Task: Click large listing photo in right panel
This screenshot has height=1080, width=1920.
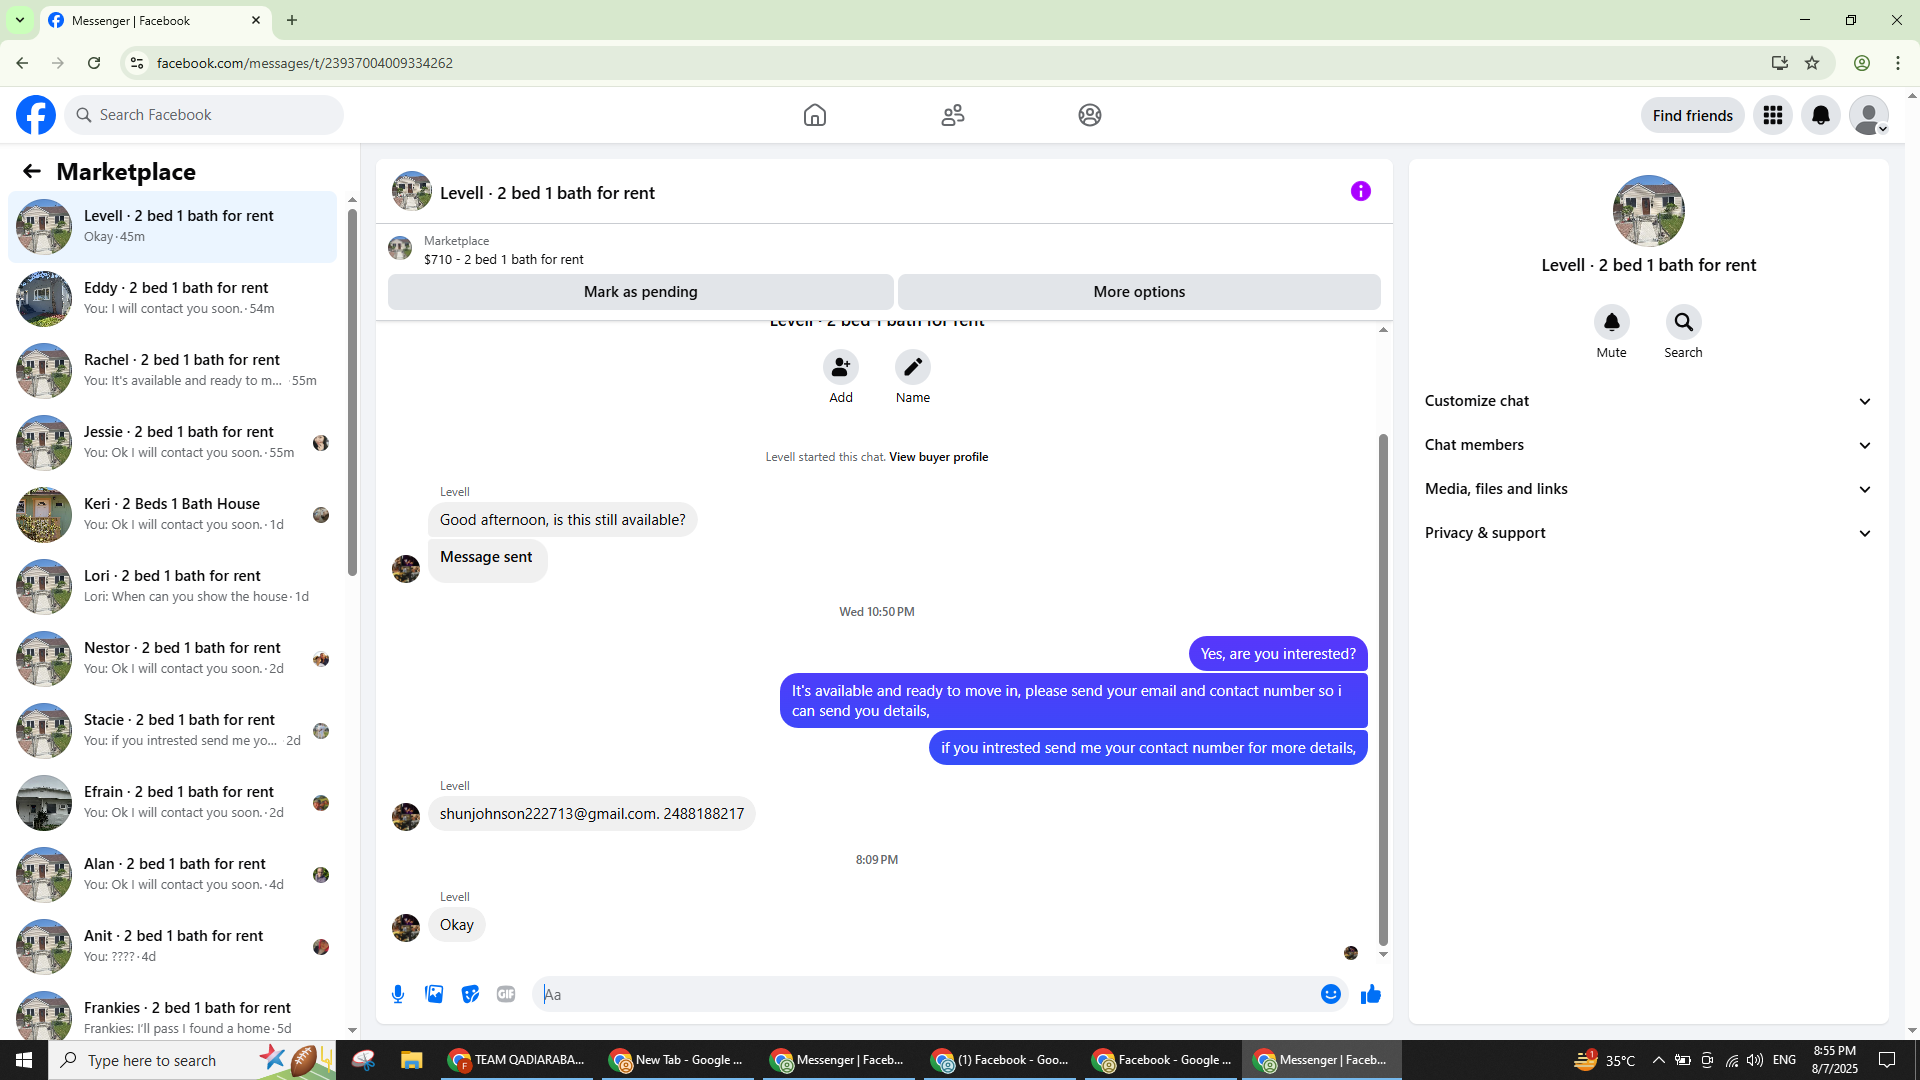Action: pos(1648,211)
